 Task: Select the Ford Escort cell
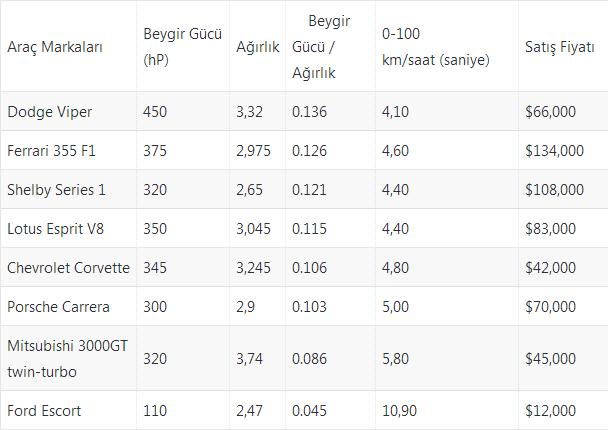click(44, 411)
